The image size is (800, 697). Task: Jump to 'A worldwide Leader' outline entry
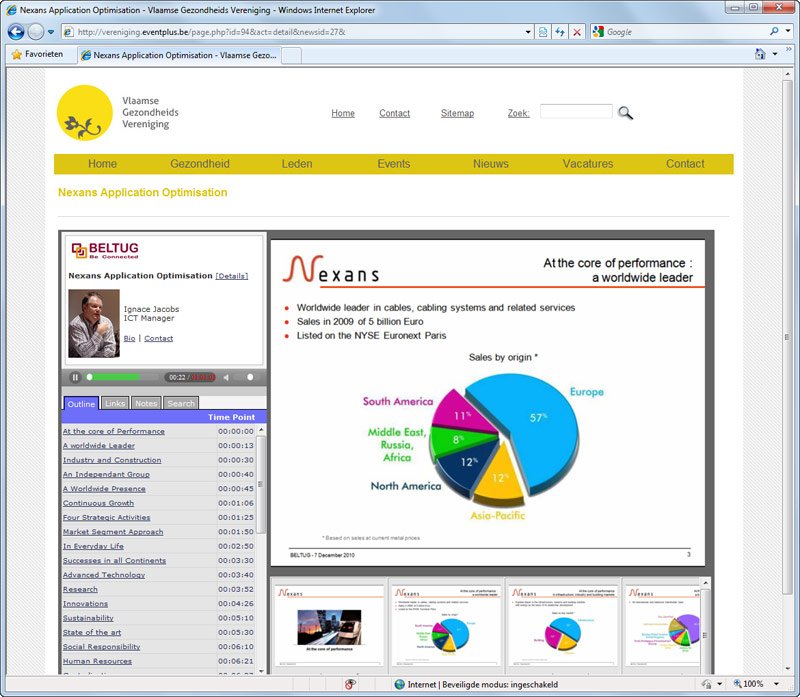point(99,445)
